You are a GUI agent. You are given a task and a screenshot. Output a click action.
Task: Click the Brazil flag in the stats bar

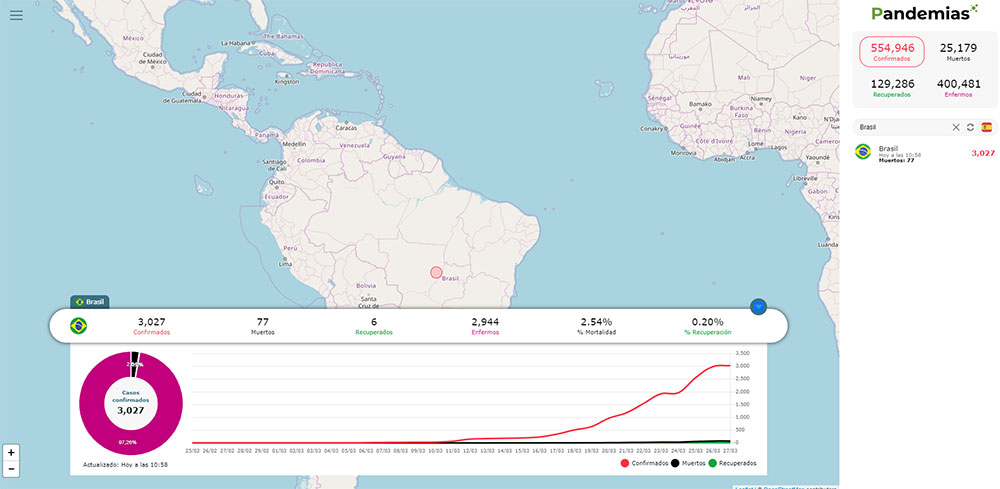click(x=78, y=325)
